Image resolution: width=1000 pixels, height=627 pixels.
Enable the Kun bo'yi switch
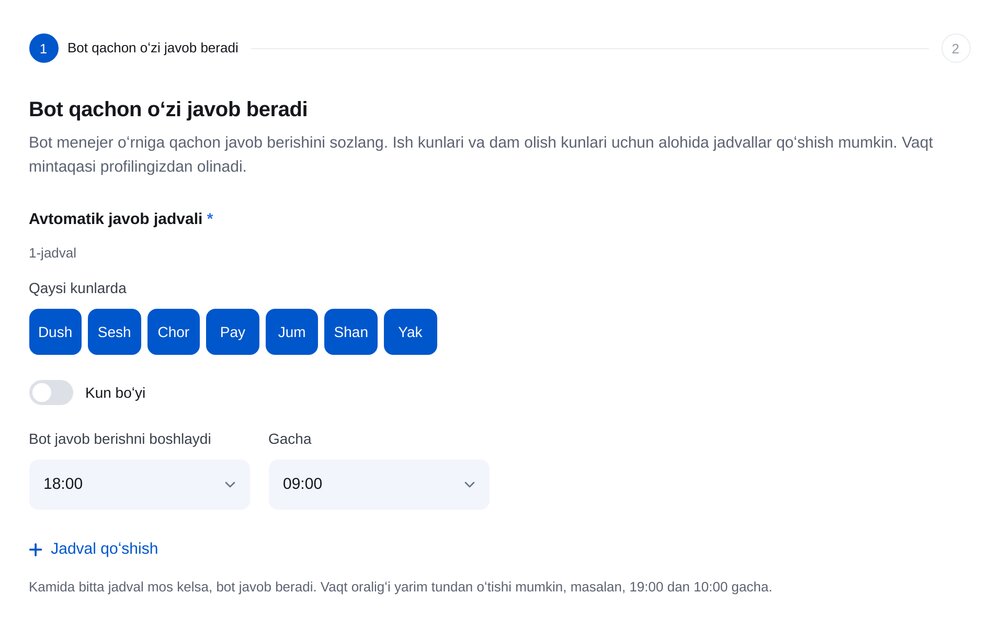pyautogui.click(x=51, y=393)
